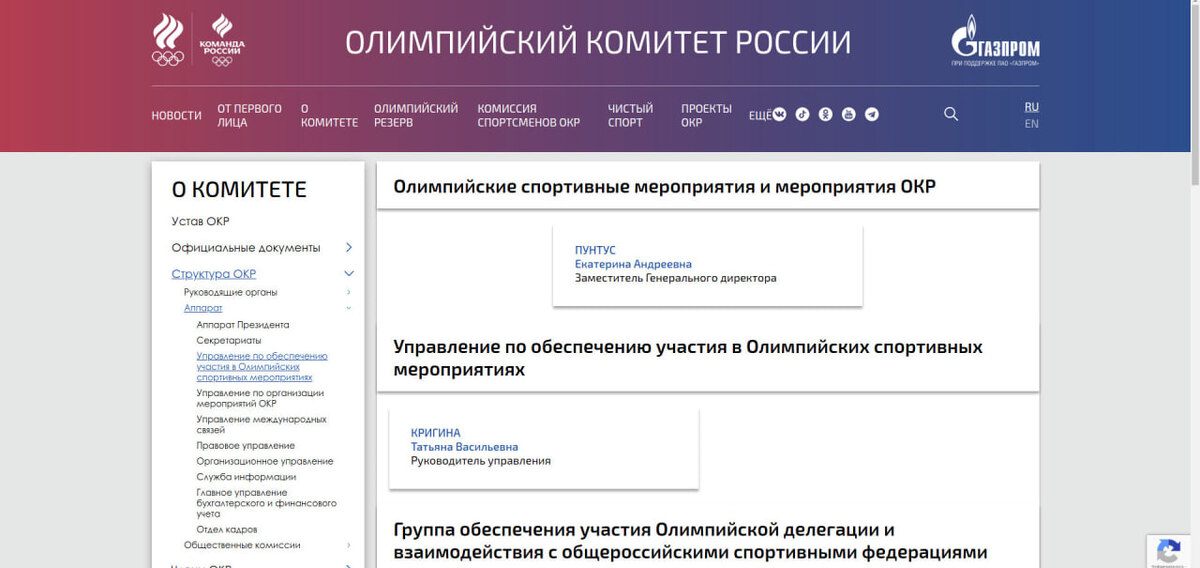Image resolution: width=1200 pixels, height=568 pixels.
Task: Switch language to RU
Action: coord(1031,106)
